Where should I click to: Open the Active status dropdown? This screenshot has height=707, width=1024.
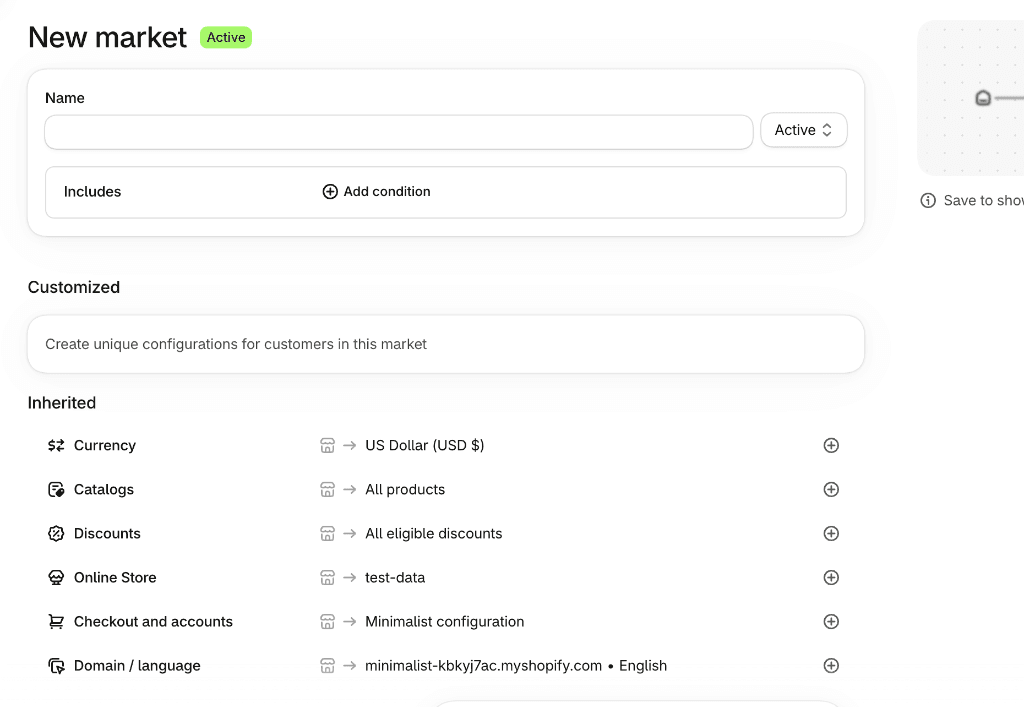coord(803,130)
